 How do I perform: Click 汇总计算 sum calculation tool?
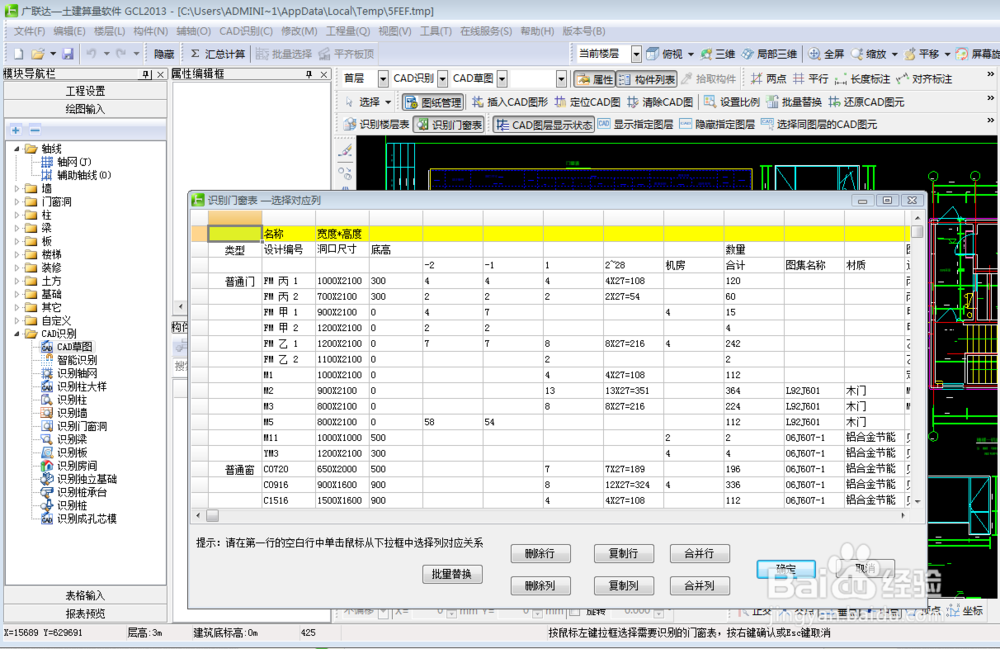tap(217, 54)
